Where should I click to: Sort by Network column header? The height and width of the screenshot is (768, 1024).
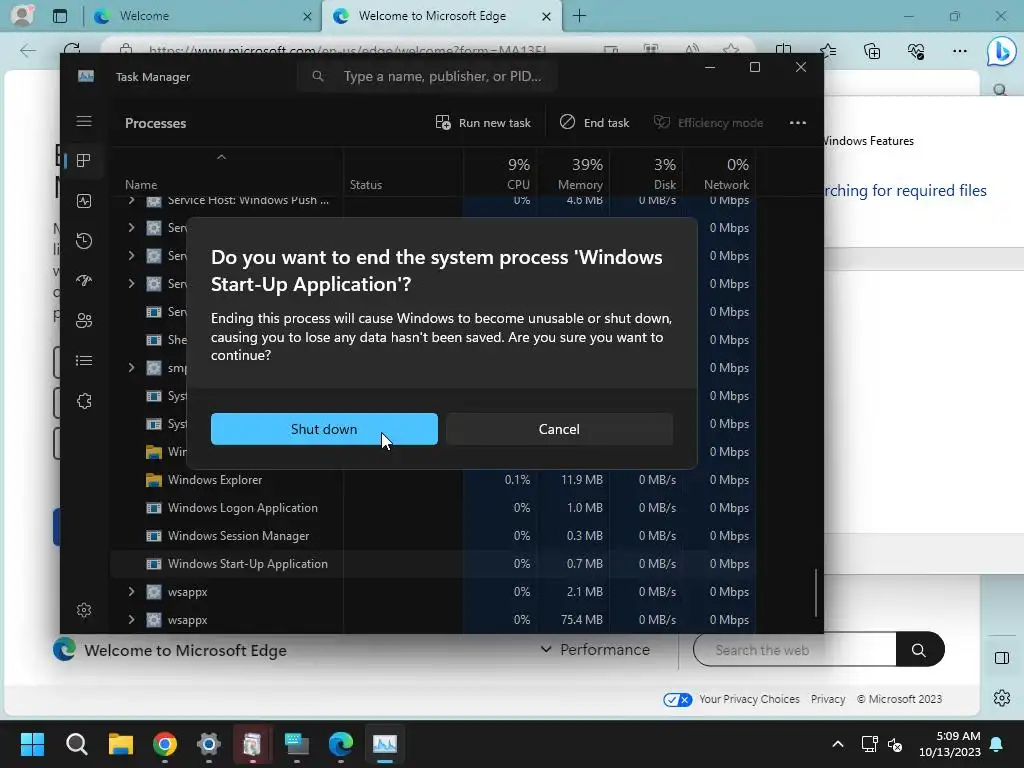(x=720, y=174)
